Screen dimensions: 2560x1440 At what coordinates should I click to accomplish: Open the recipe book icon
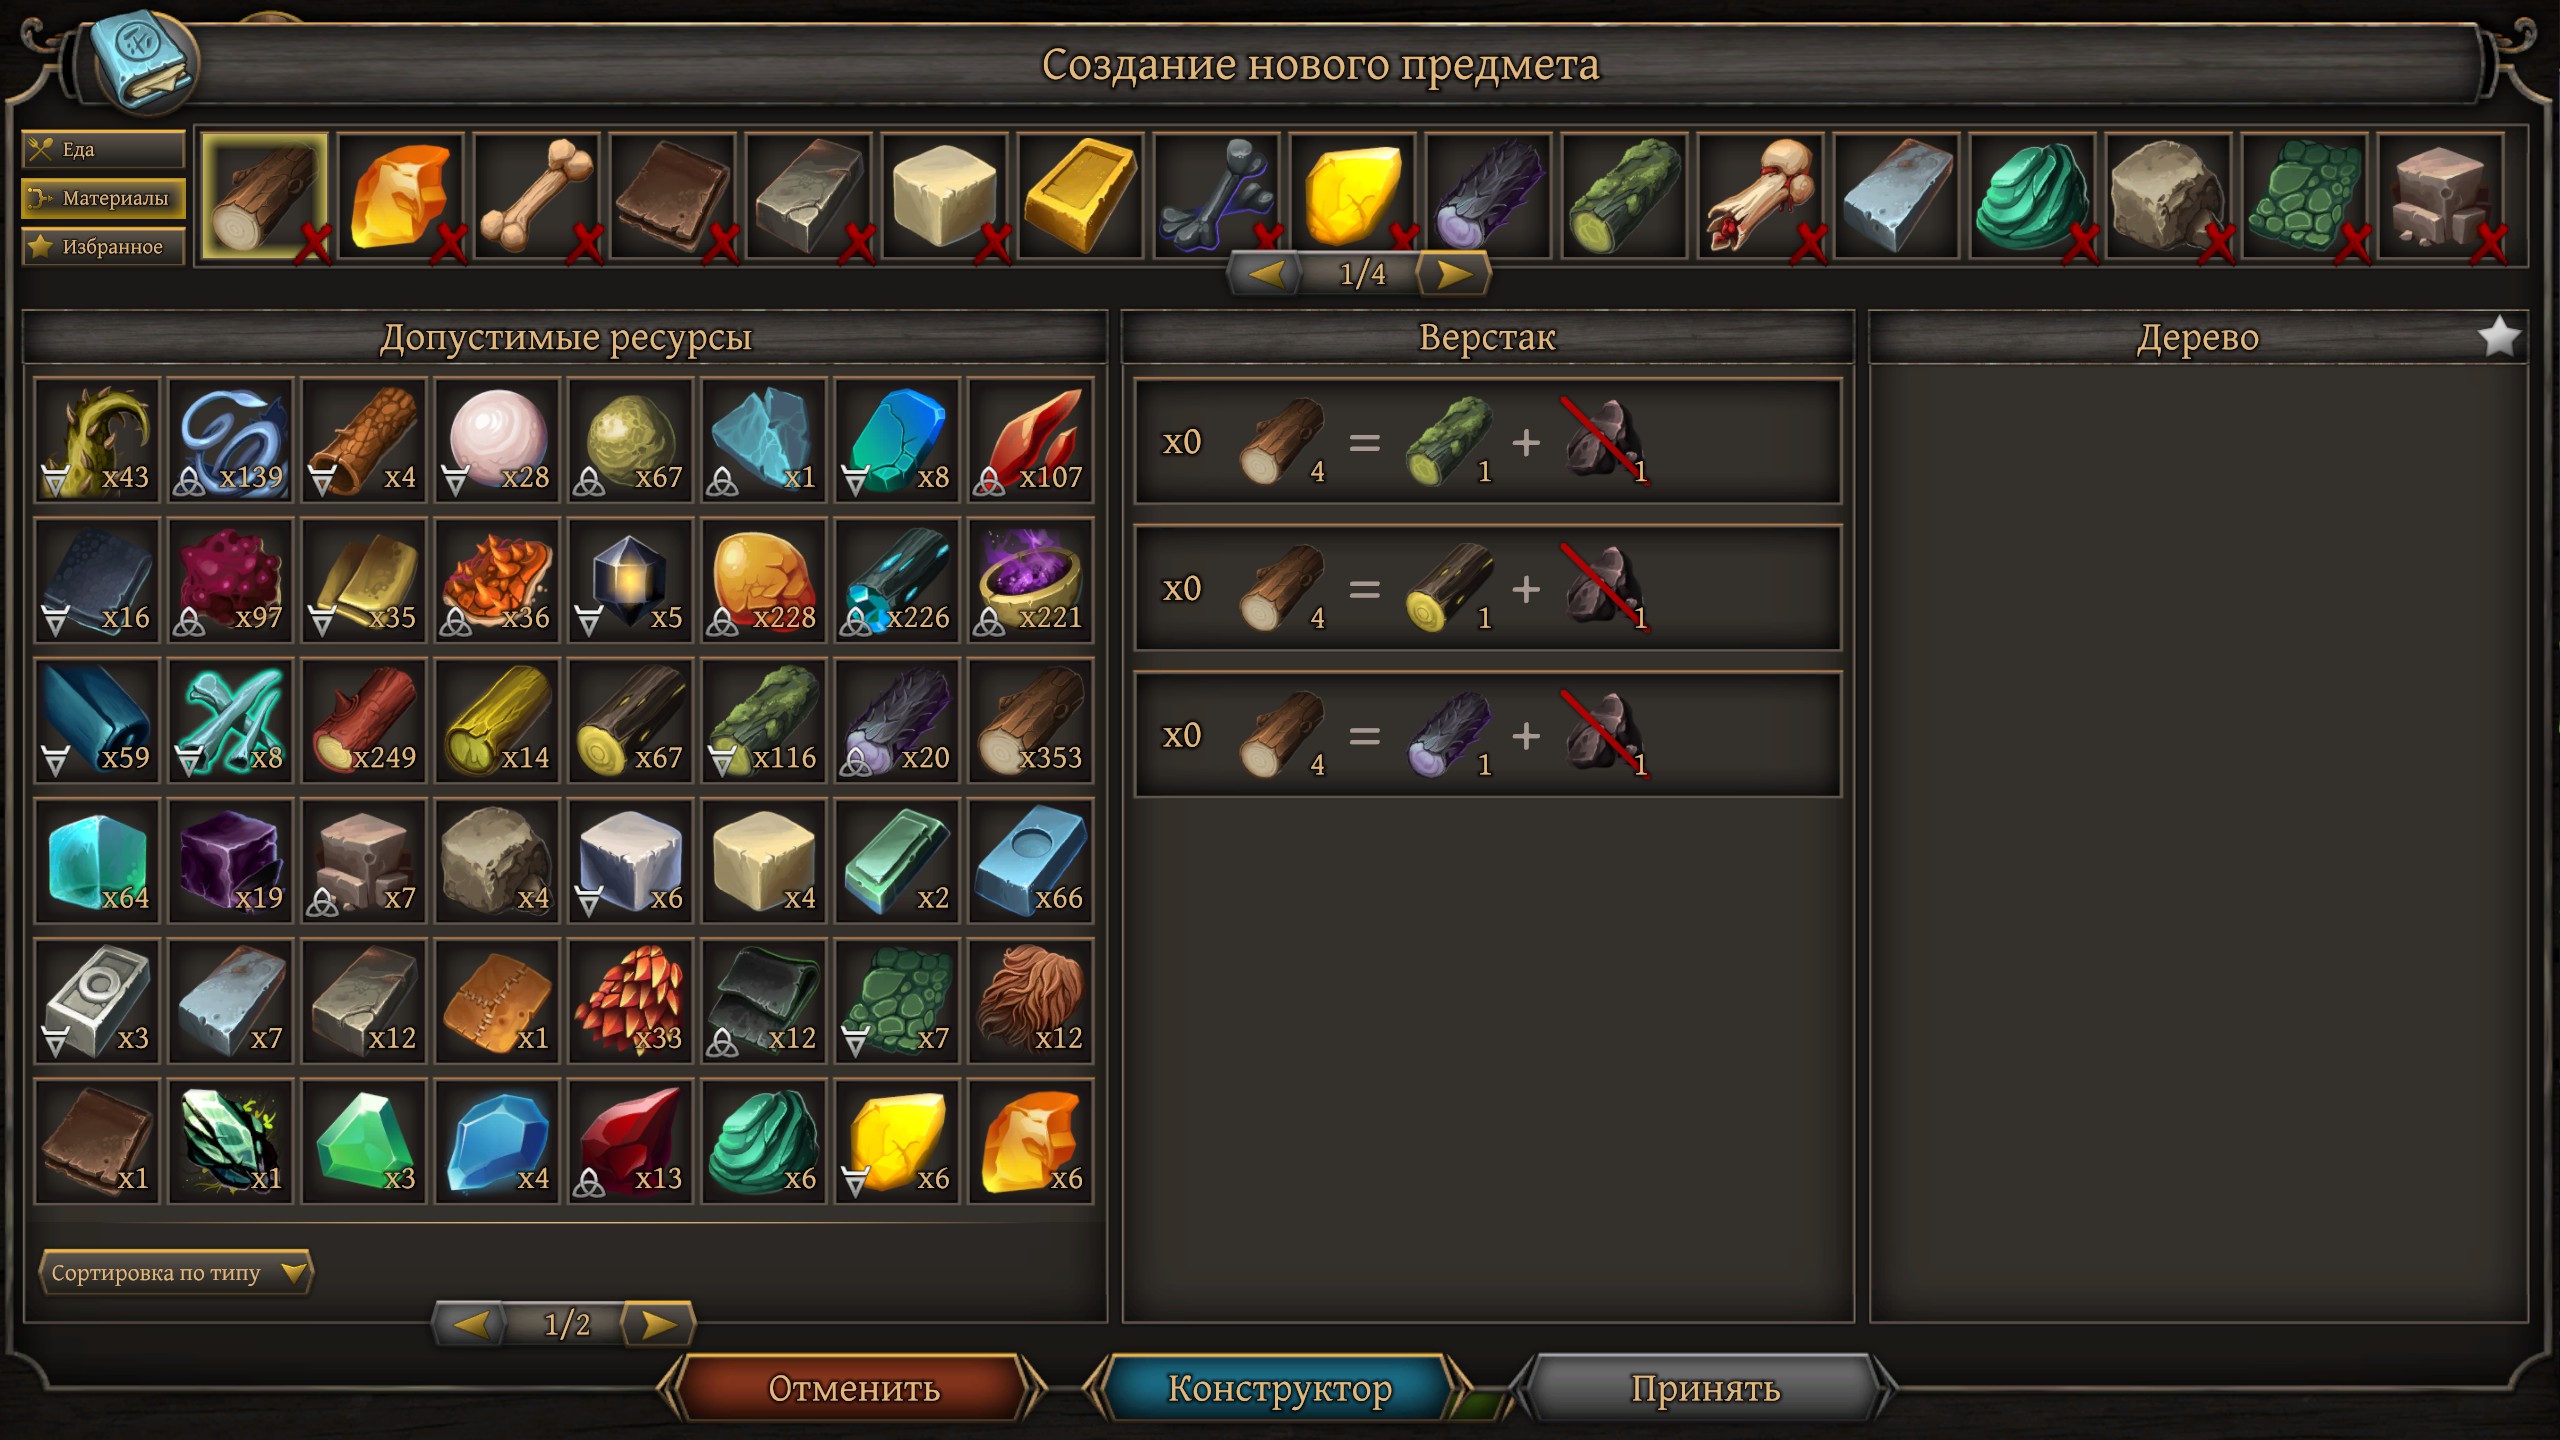tap(143, 62)
